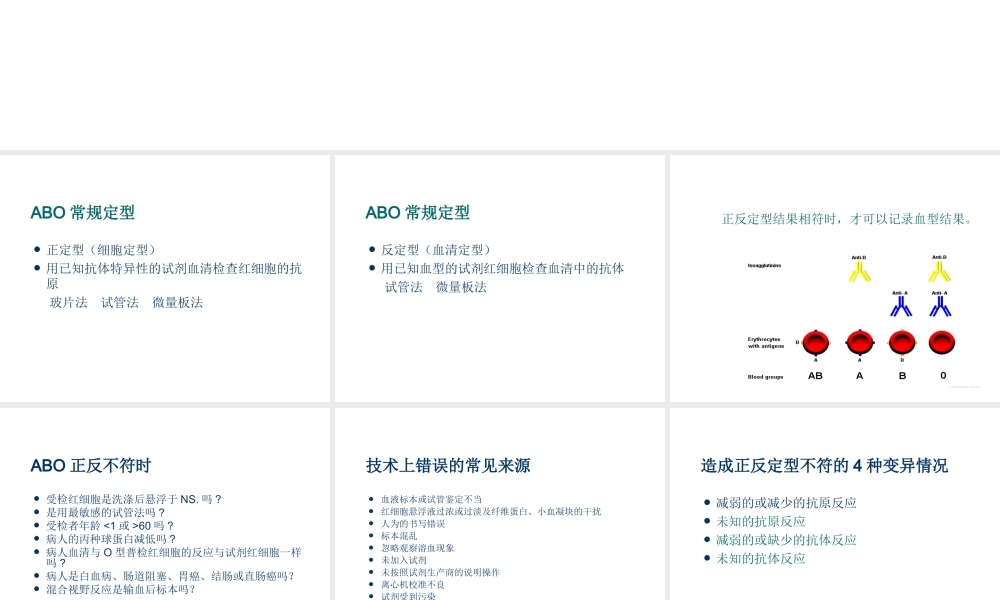Click the Isoagglutinins label

[x=764, y=266]
